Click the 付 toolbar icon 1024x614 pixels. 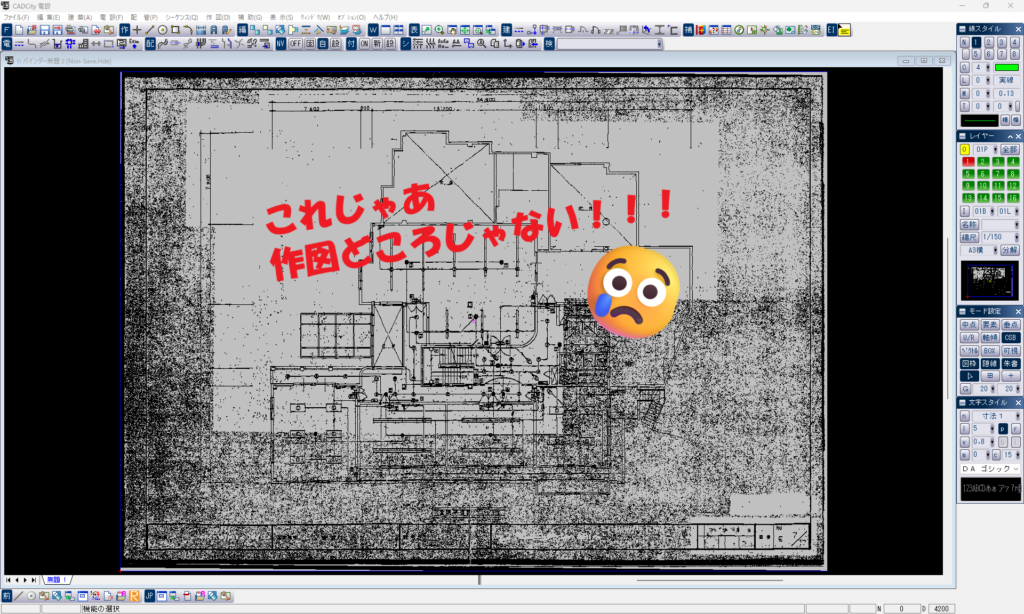pyautogui.click(x=351, y=44)
